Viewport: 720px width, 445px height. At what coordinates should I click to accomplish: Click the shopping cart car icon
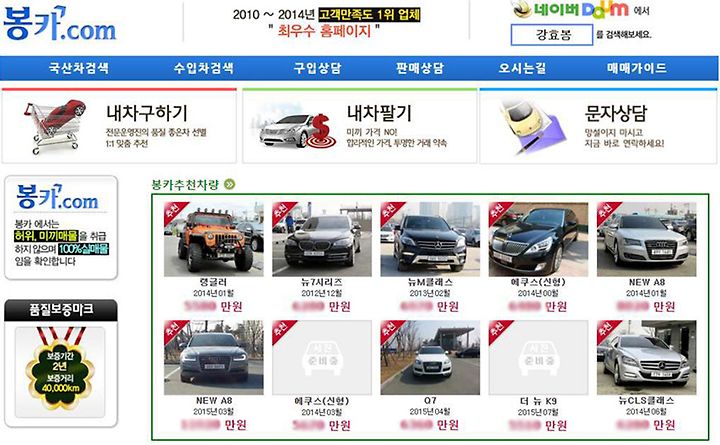point(55,126)
